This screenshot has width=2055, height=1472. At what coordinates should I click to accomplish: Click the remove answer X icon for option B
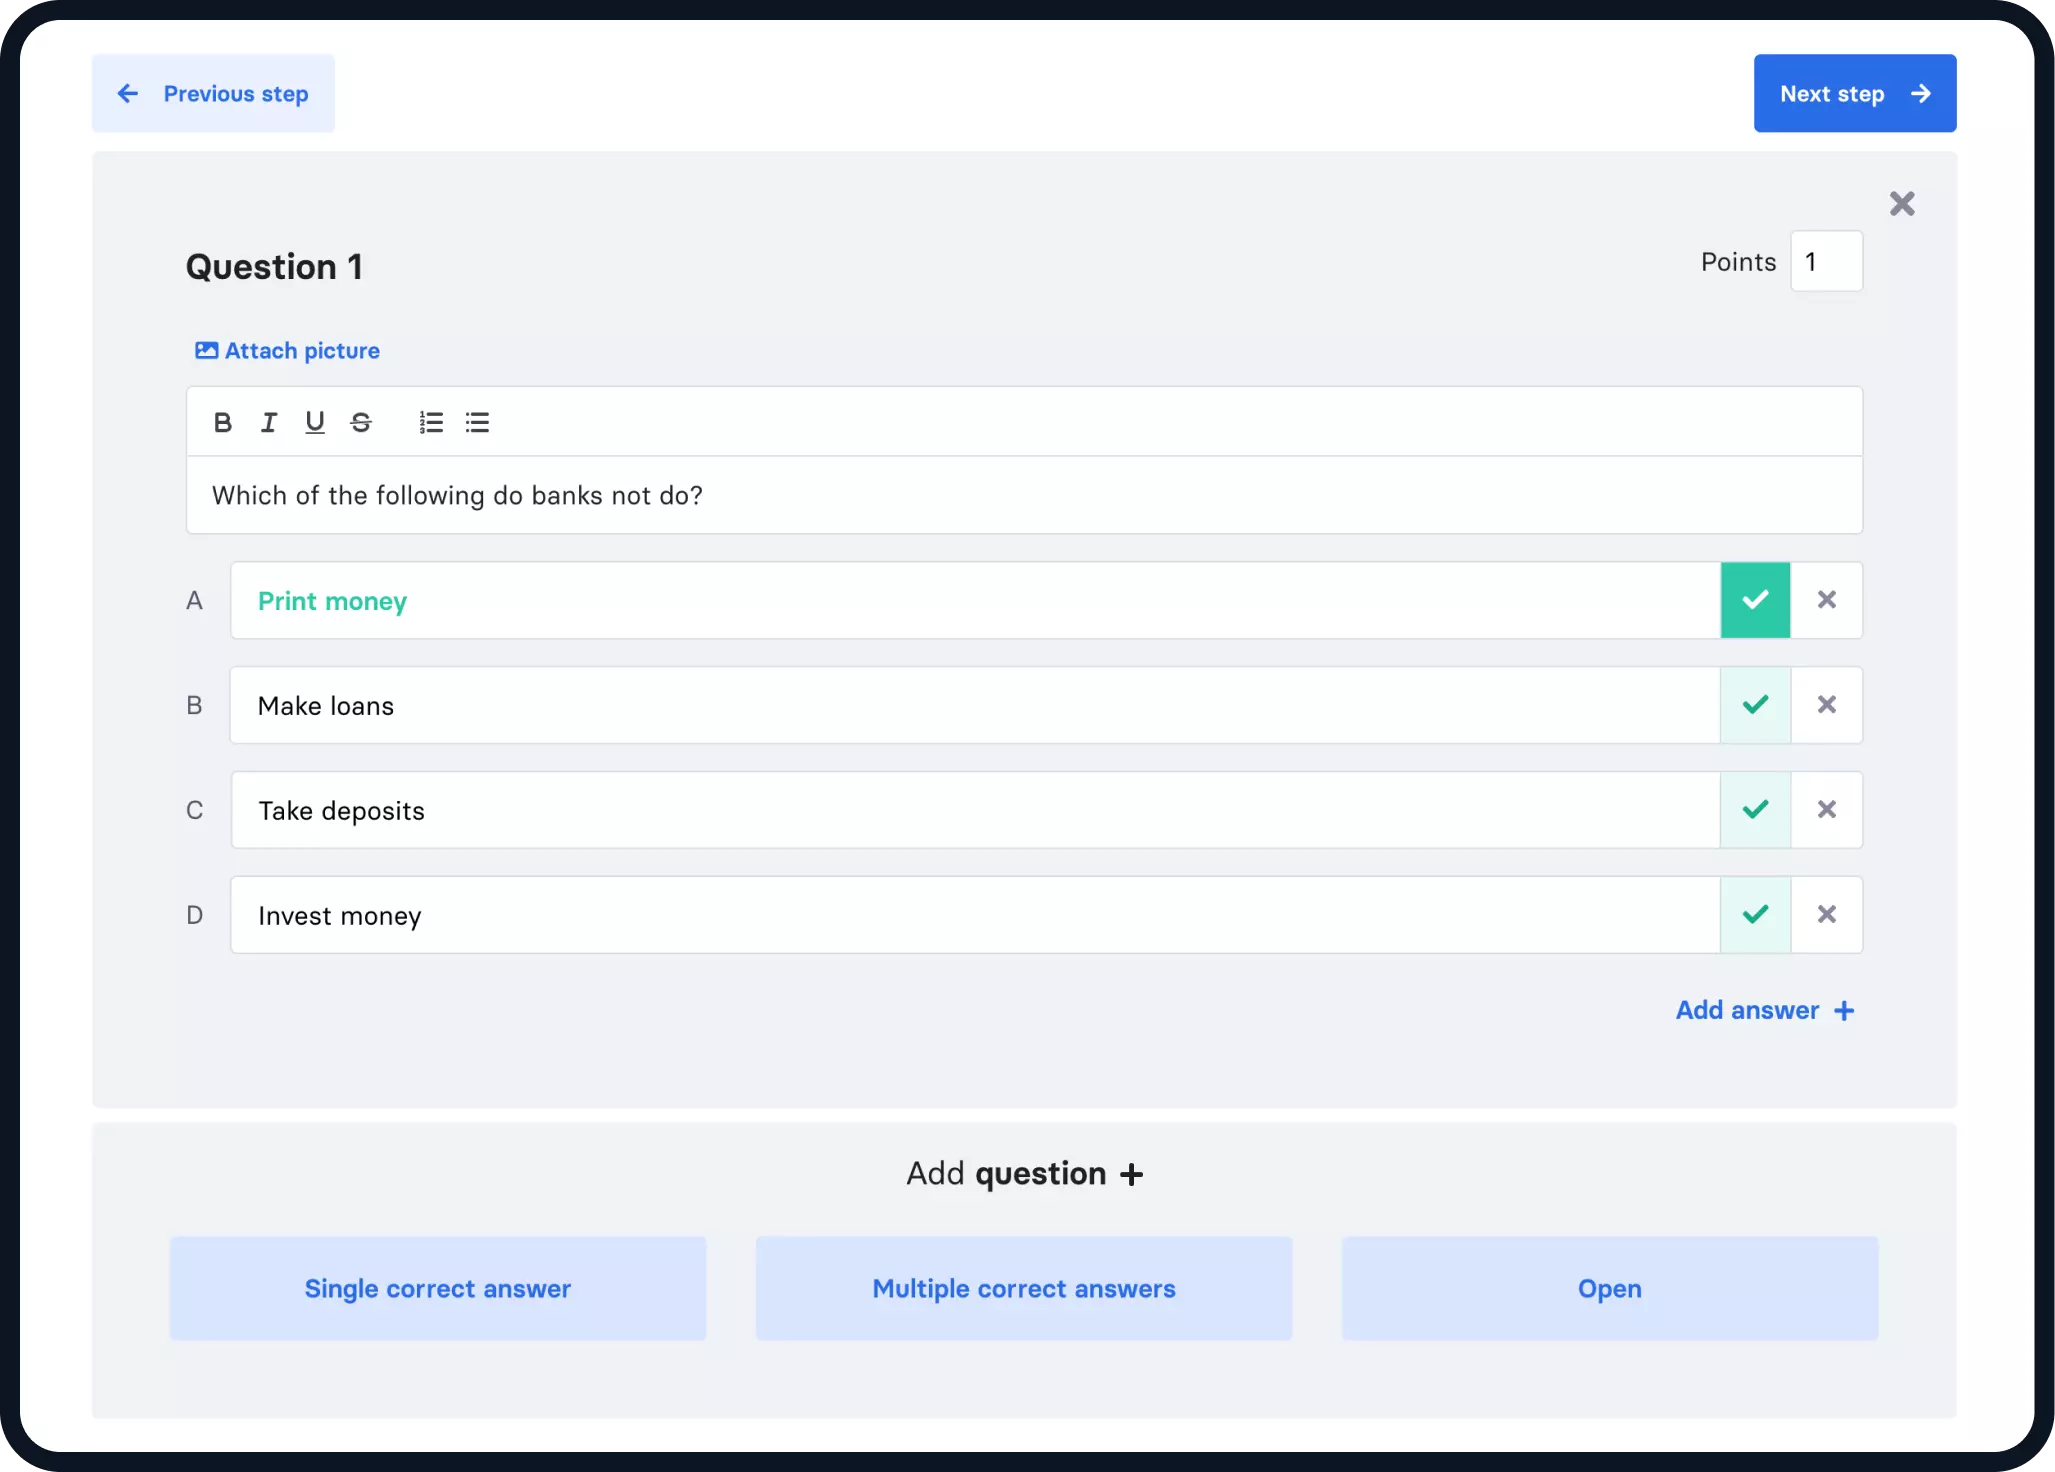point(1827,704)
